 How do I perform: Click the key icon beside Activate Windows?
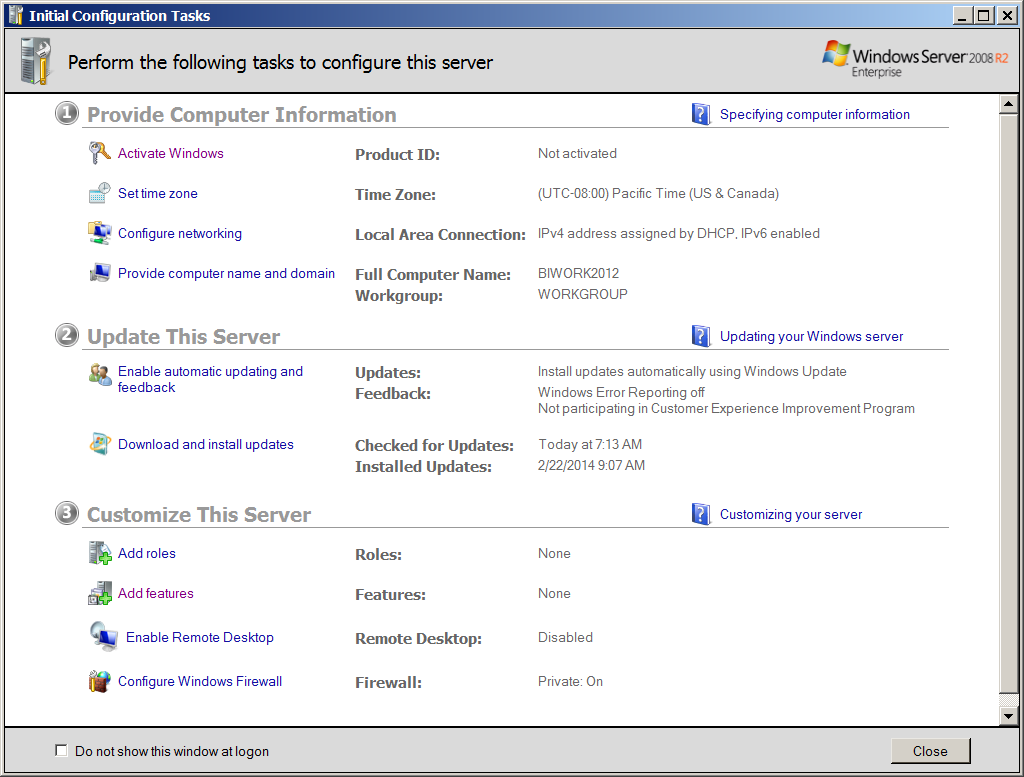(x=99, y=153)
